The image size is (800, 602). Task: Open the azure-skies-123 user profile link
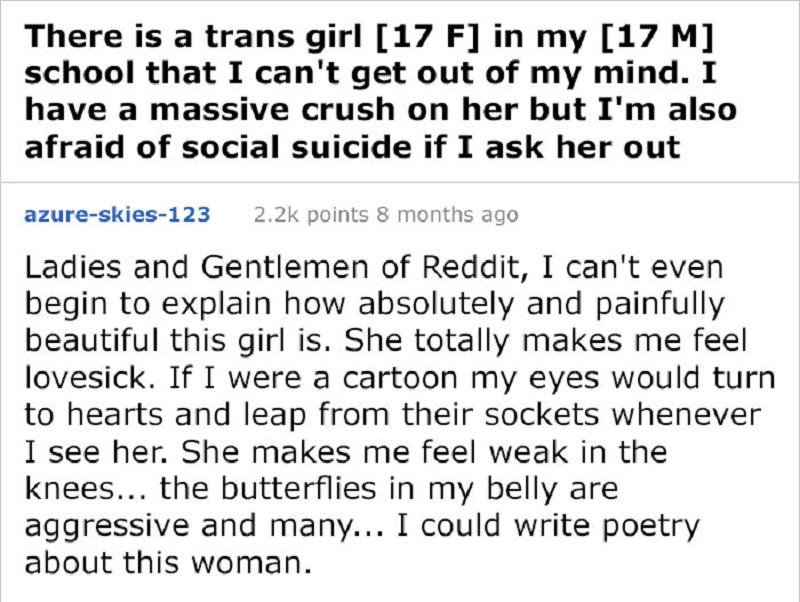click(117, 214)
